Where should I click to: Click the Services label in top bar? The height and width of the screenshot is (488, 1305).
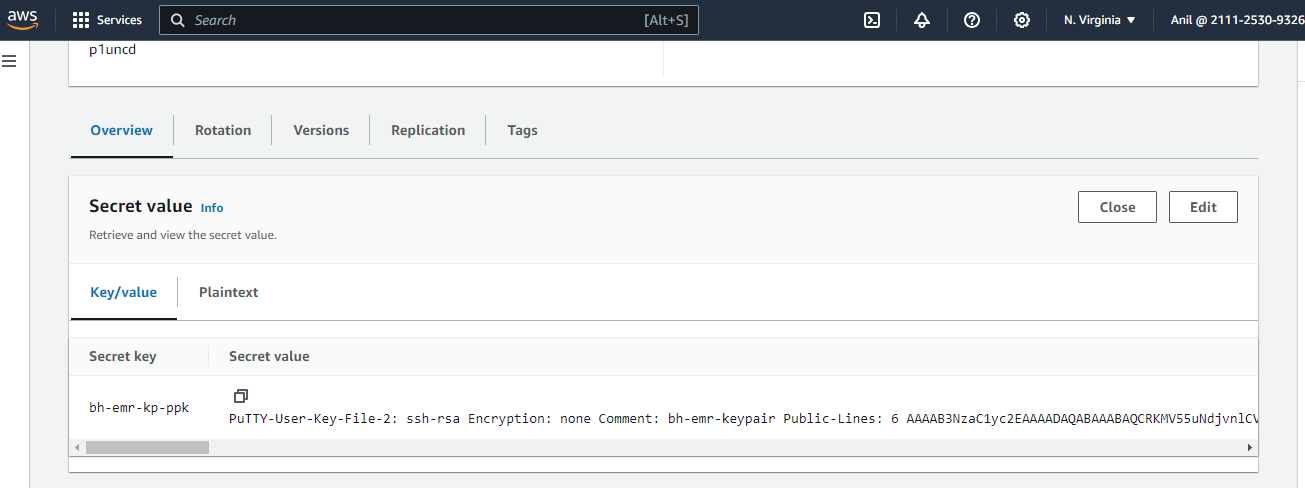(x=119, y=20)
